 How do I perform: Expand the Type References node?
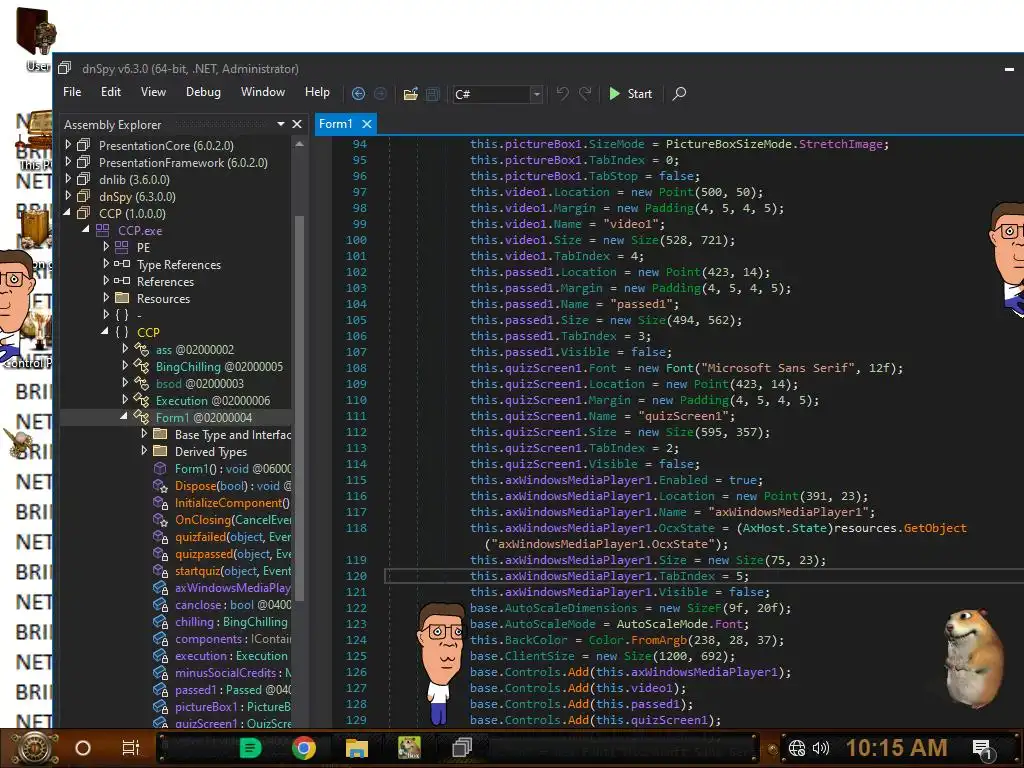tap(106, 263)
